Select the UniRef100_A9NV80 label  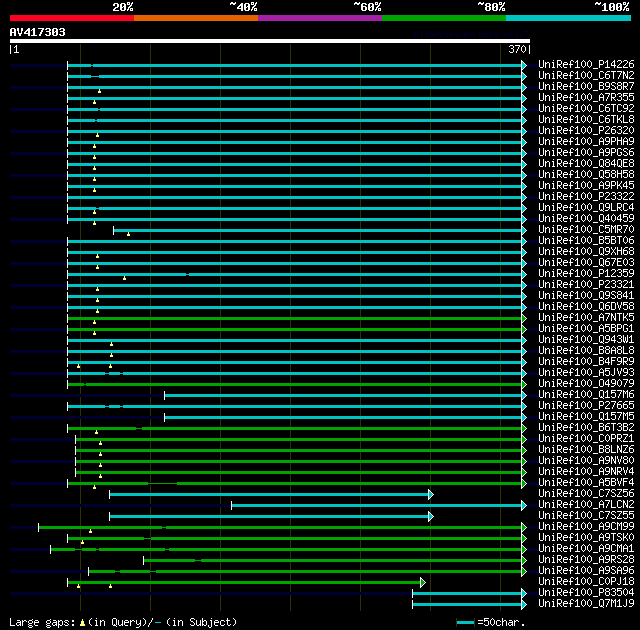pos(586,461)
